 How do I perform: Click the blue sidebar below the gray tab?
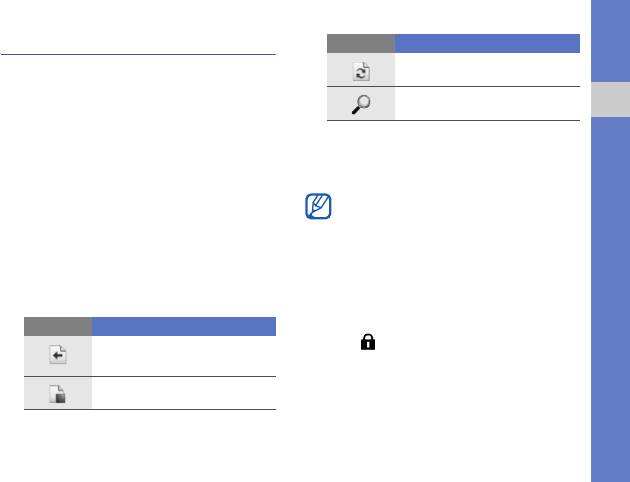click(610, 300)
